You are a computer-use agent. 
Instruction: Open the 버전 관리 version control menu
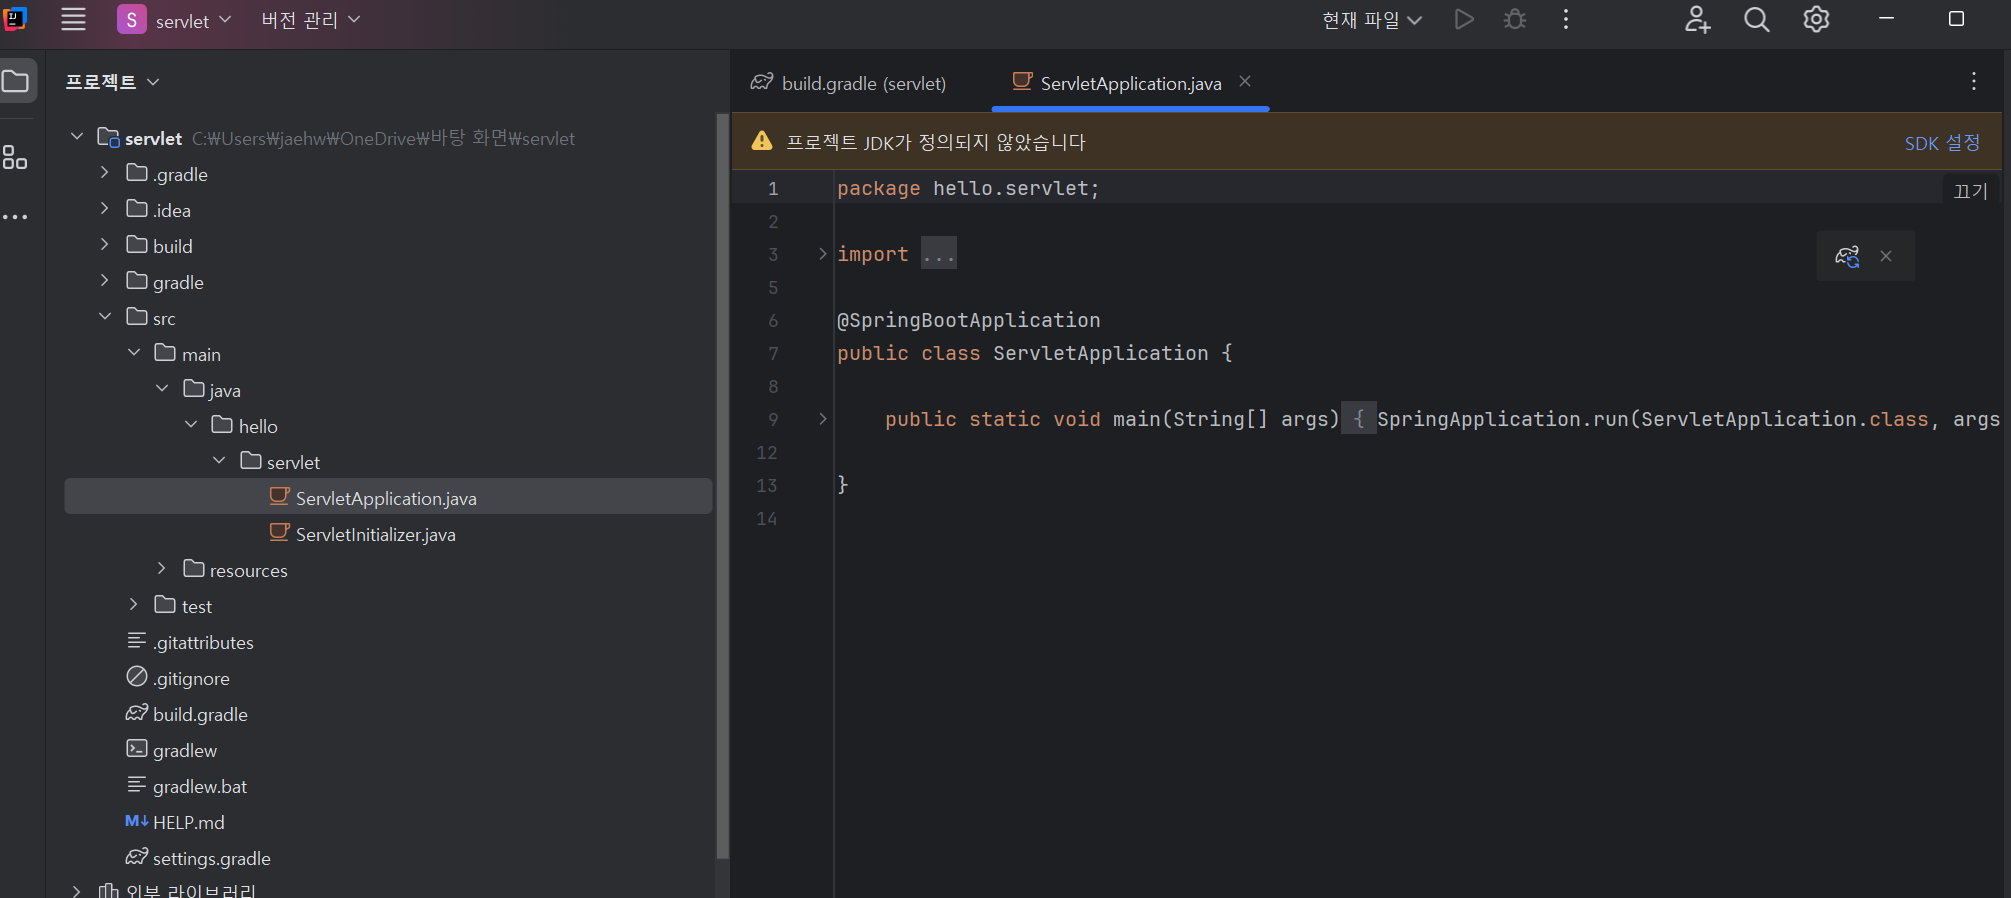[x=310, y=20]
